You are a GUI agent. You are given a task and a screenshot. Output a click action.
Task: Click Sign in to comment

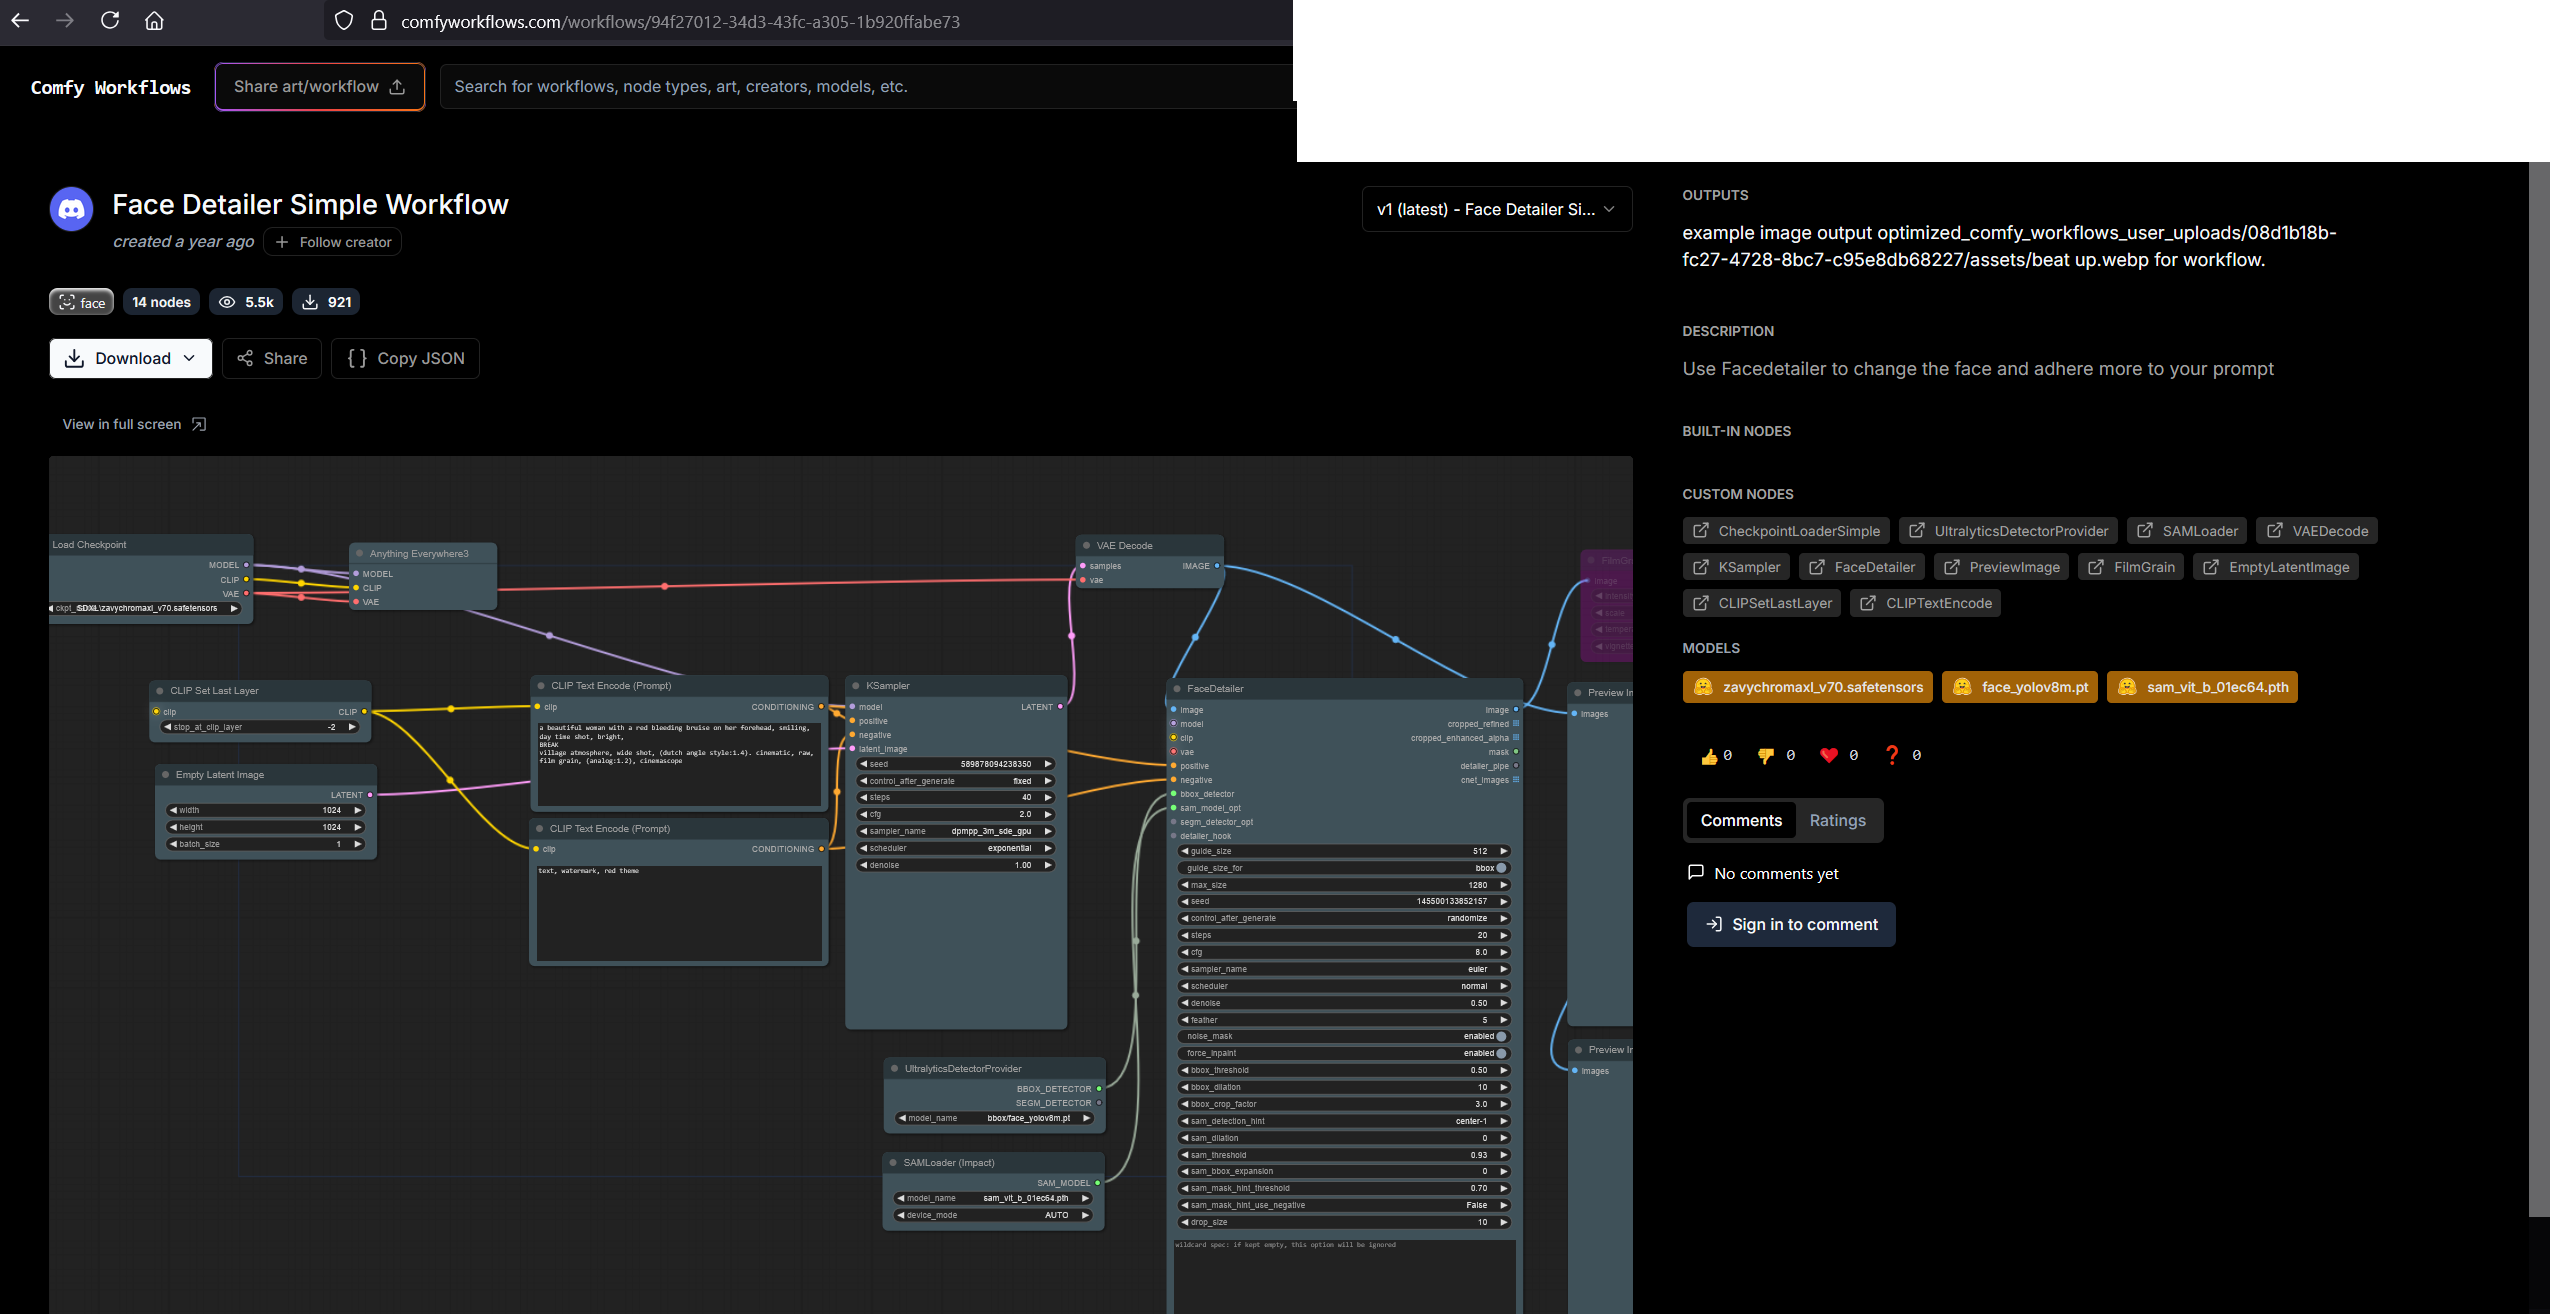click(x=1791, y=924)
